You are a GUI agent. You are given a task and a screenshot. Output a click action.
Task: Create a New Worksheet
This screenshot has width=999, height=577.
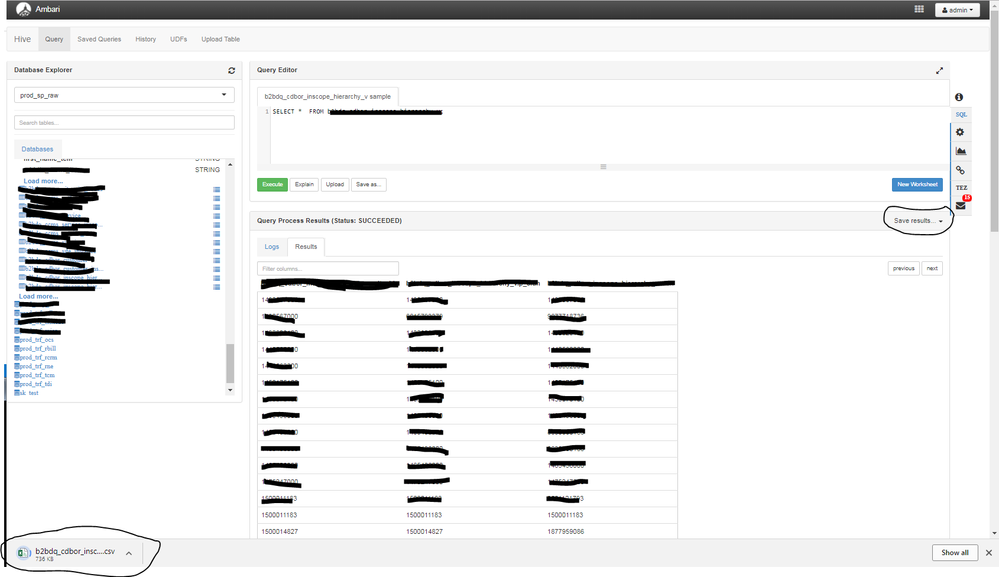coord(917,185)
